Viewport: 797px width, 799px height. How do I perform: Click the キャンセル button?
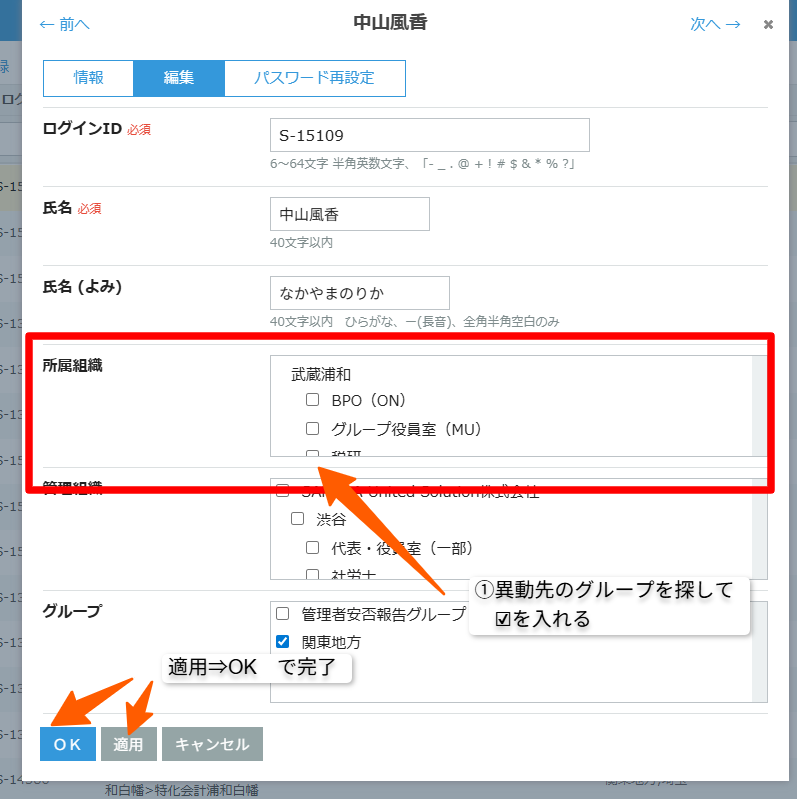click(212, 744)
